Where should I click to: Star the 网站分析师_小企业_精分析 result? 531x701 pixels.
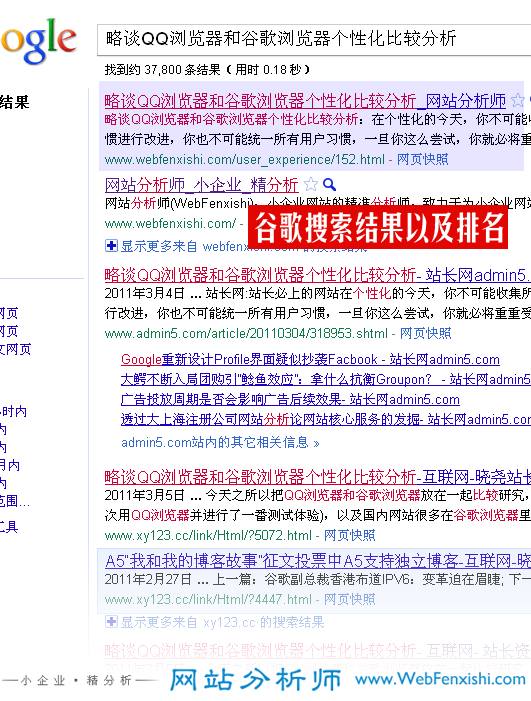tap(311, 184)
